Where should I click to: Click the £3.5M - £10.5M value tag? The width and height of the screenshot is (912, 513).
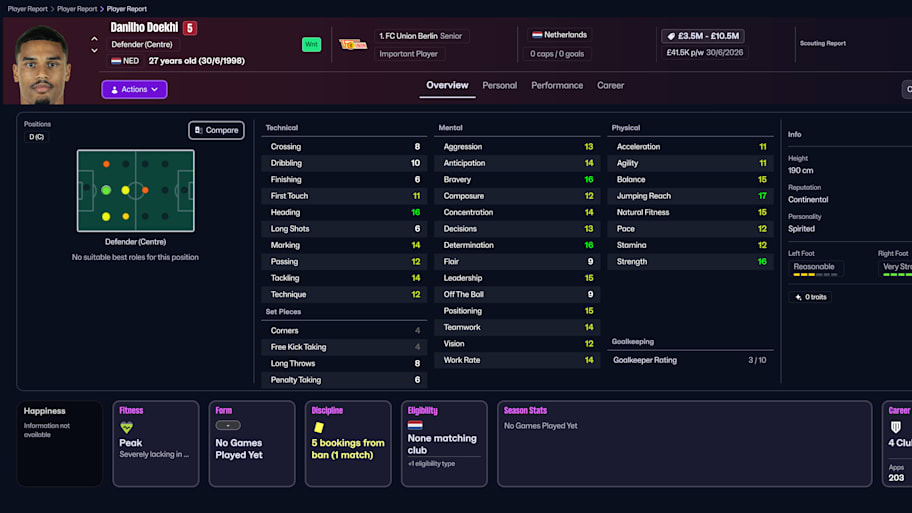coord(703,36)
